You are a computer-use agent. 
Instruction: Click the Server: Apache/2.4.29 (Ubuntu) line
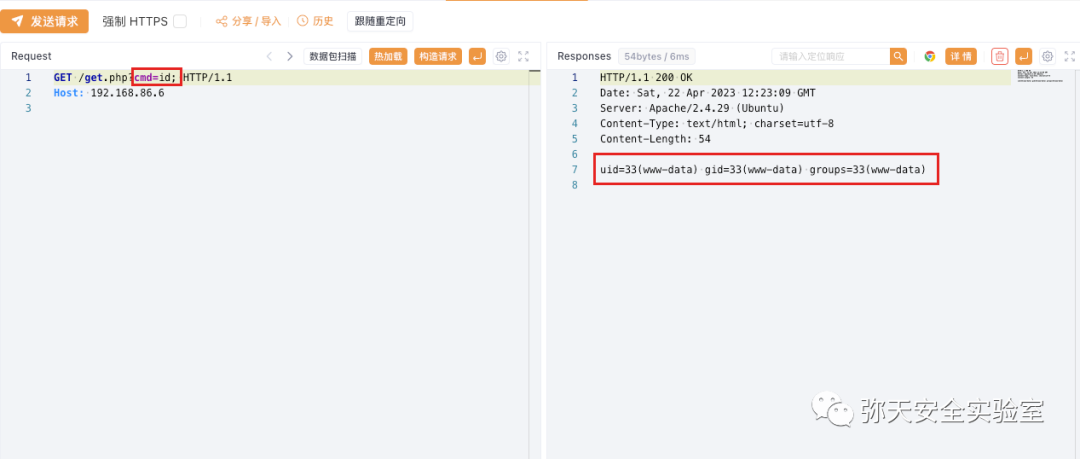[692, 108]
